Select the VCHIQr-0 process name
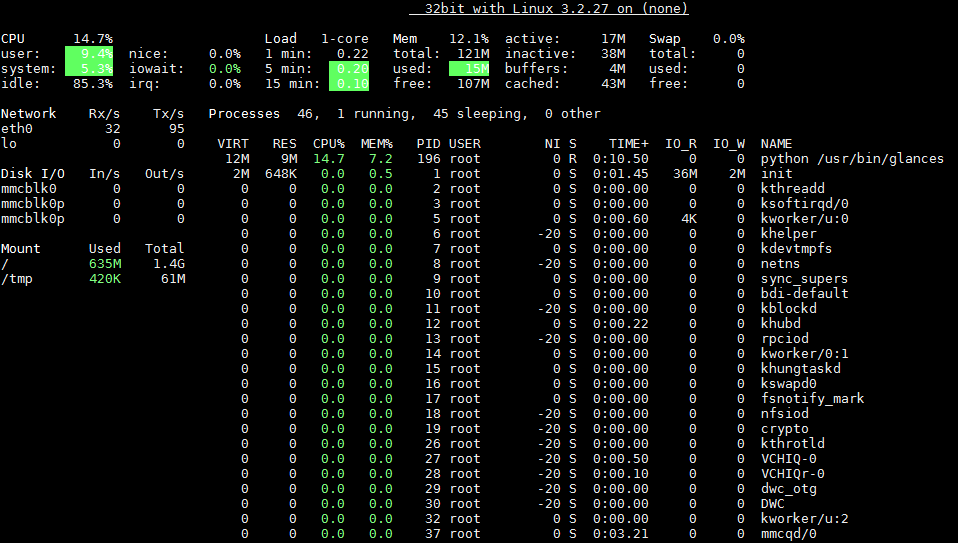Viewport: 958px width, 543px height. (792, 474)
